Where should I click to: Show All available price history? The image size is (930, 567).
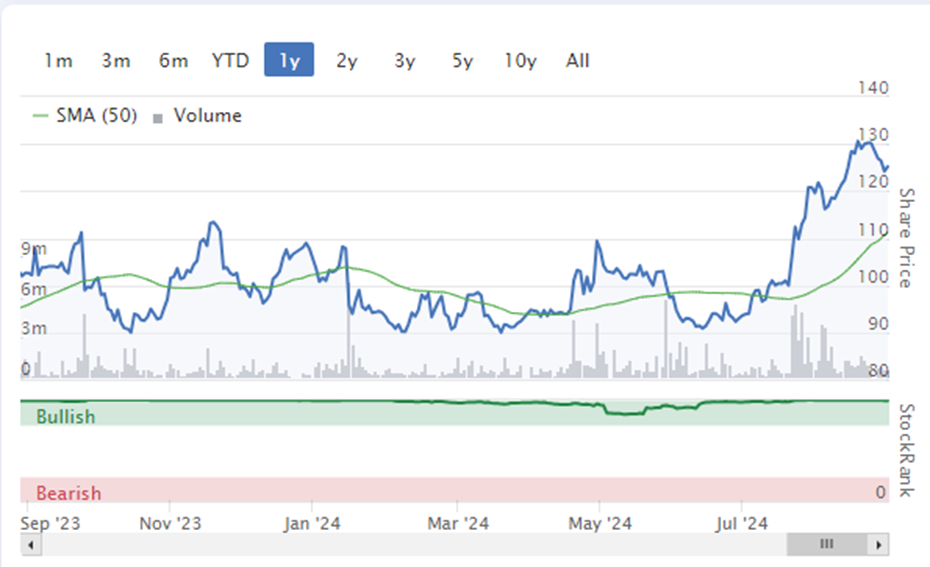tap(578, 60)
